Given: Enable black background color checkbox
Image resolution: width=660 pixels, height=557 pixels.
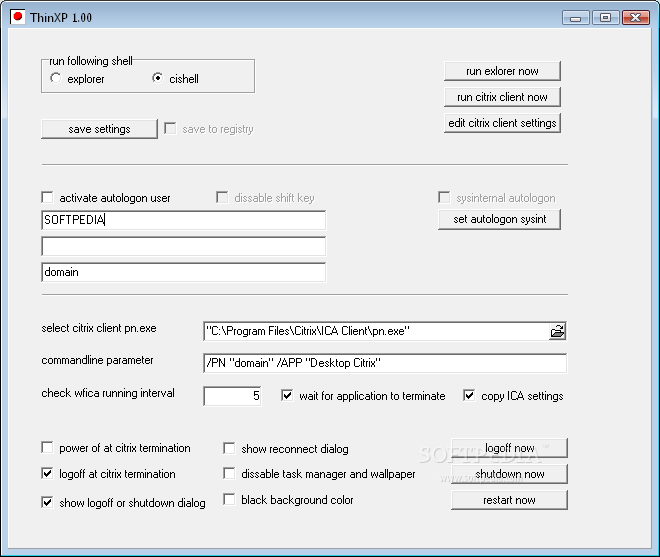Looking at the screenshot, I should click(229, 500).
